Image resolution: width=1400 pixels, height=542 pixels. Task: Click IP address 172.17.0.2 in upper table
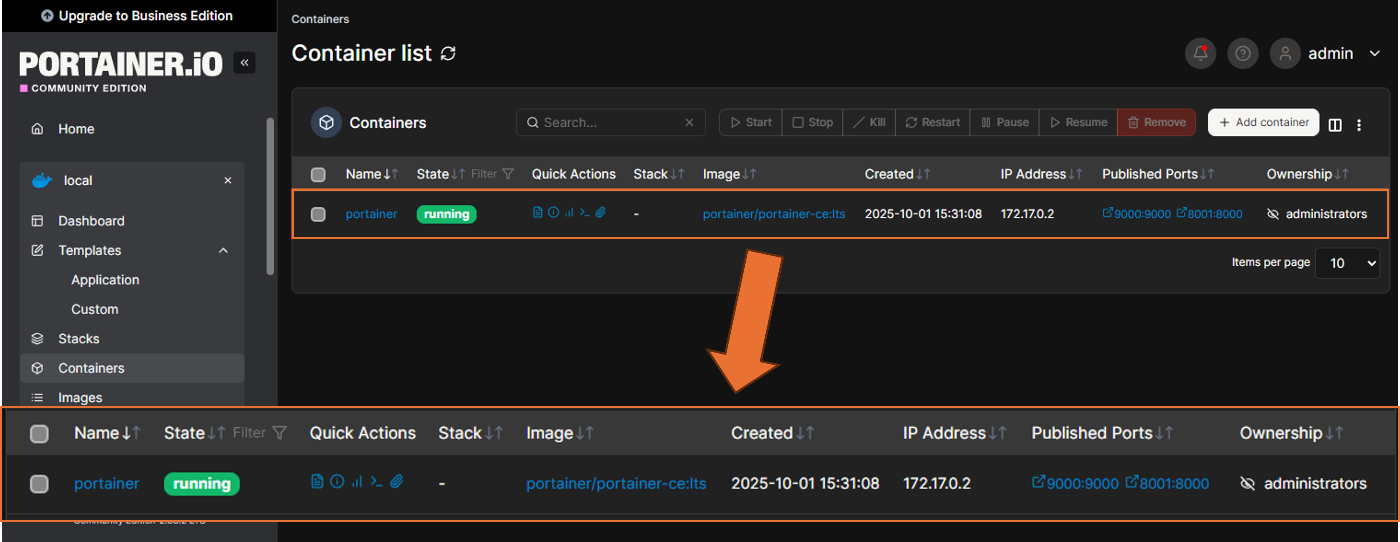1026,214
